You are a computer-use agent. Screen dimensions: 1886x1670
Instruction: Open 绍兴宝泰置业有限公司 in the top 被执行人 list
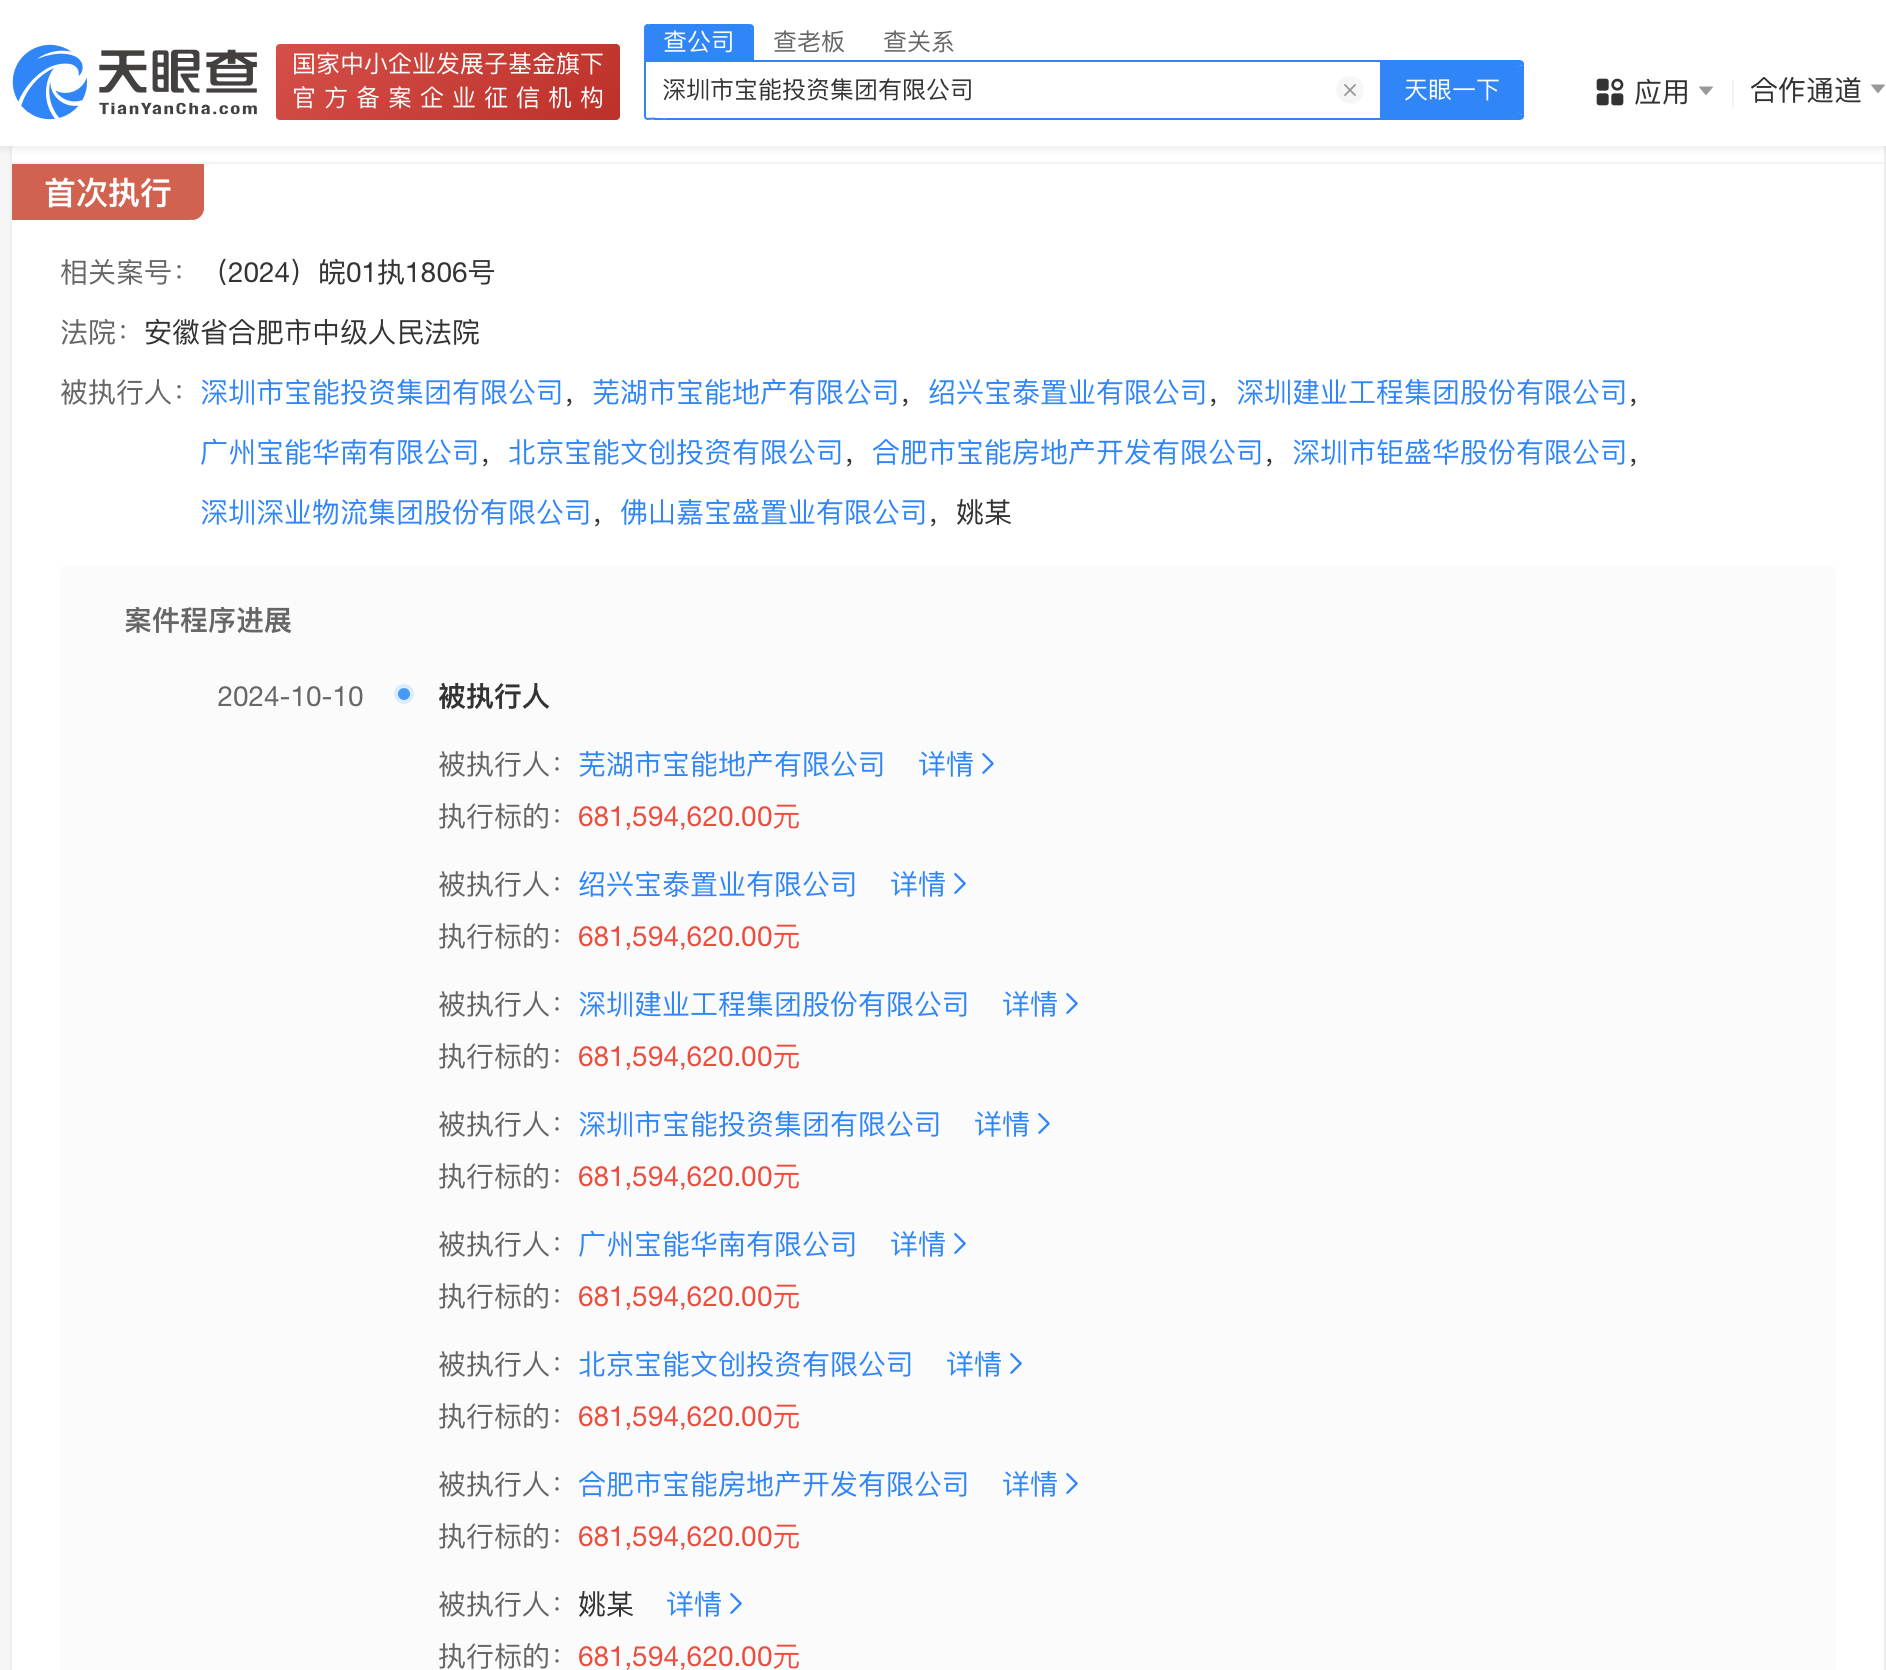[1068, 393]
